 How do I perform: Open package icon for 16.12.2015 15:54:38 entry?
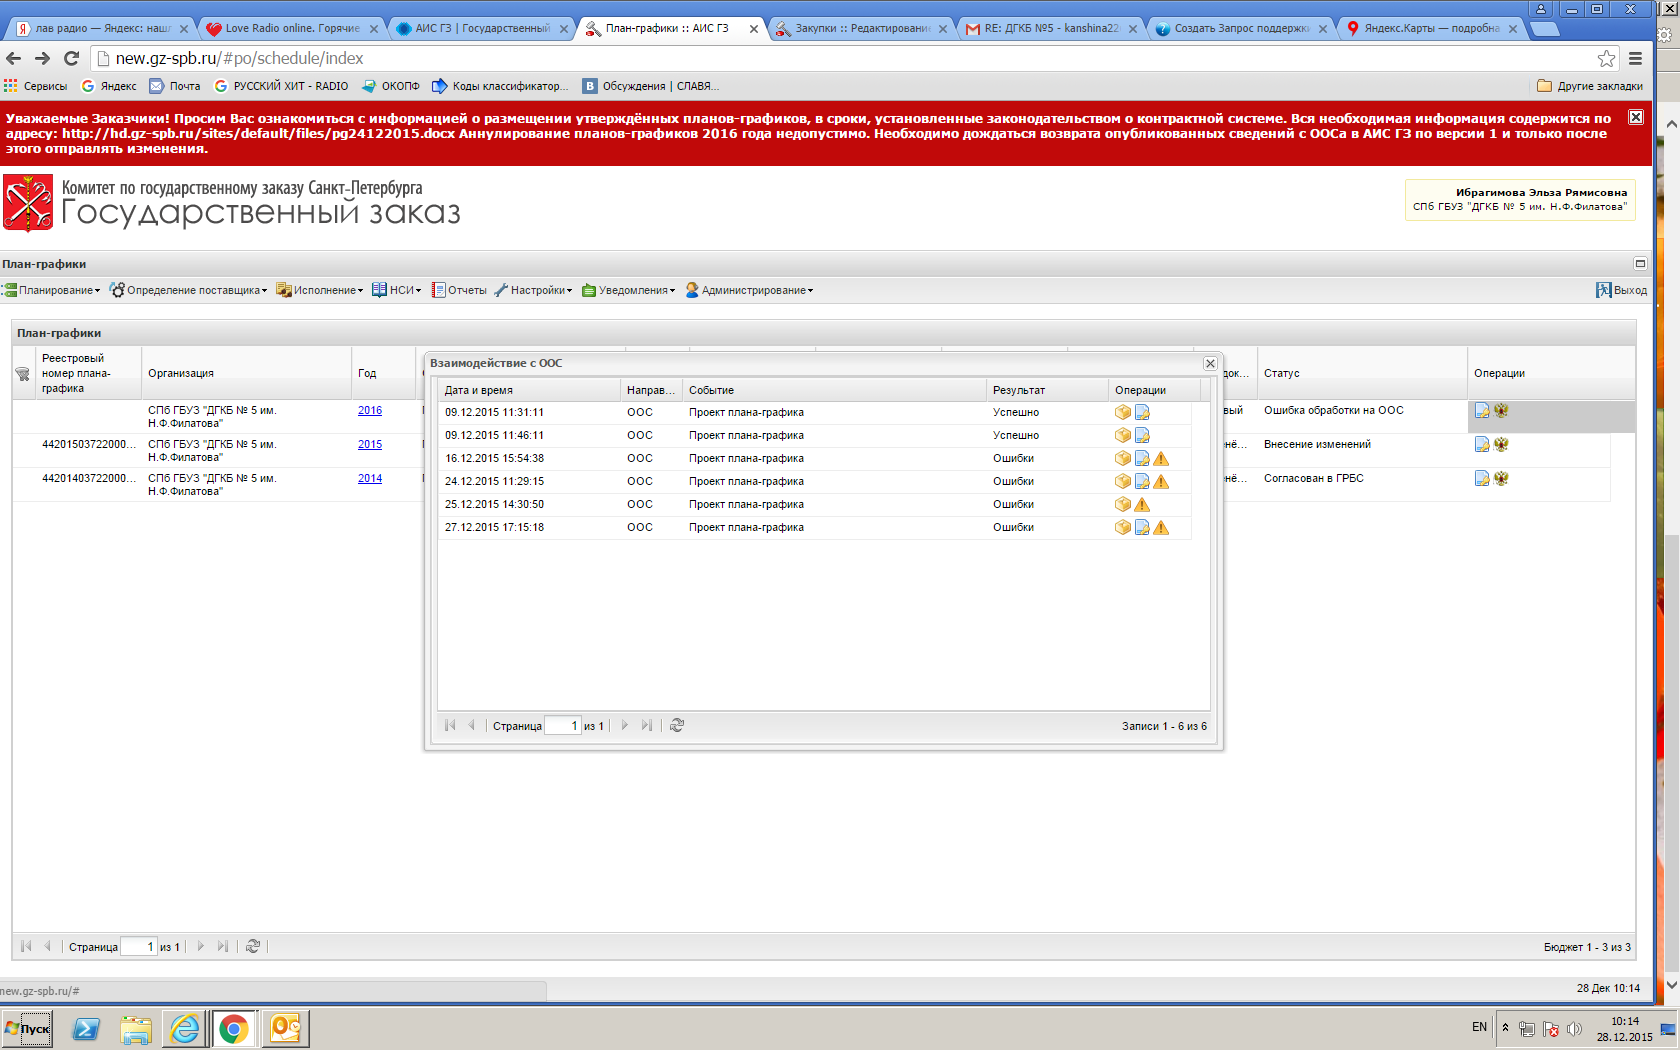(x=1123, y=458)
